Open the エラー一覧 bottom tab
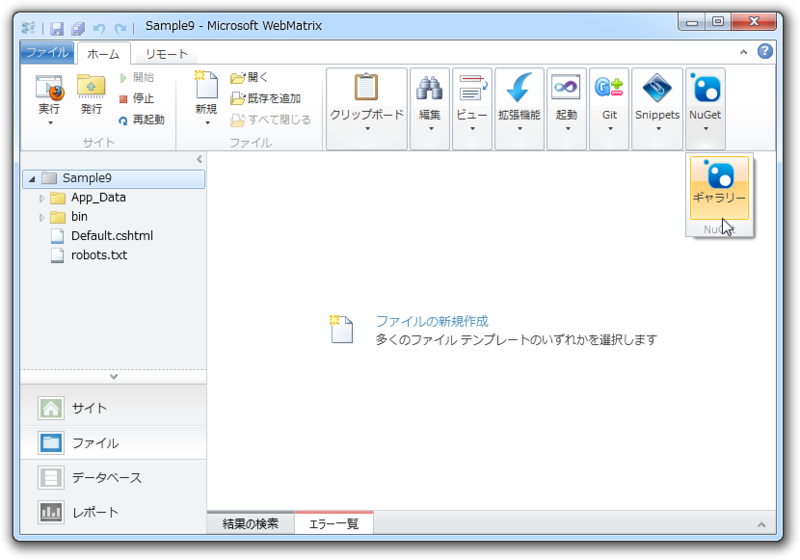 pos(334,523)
